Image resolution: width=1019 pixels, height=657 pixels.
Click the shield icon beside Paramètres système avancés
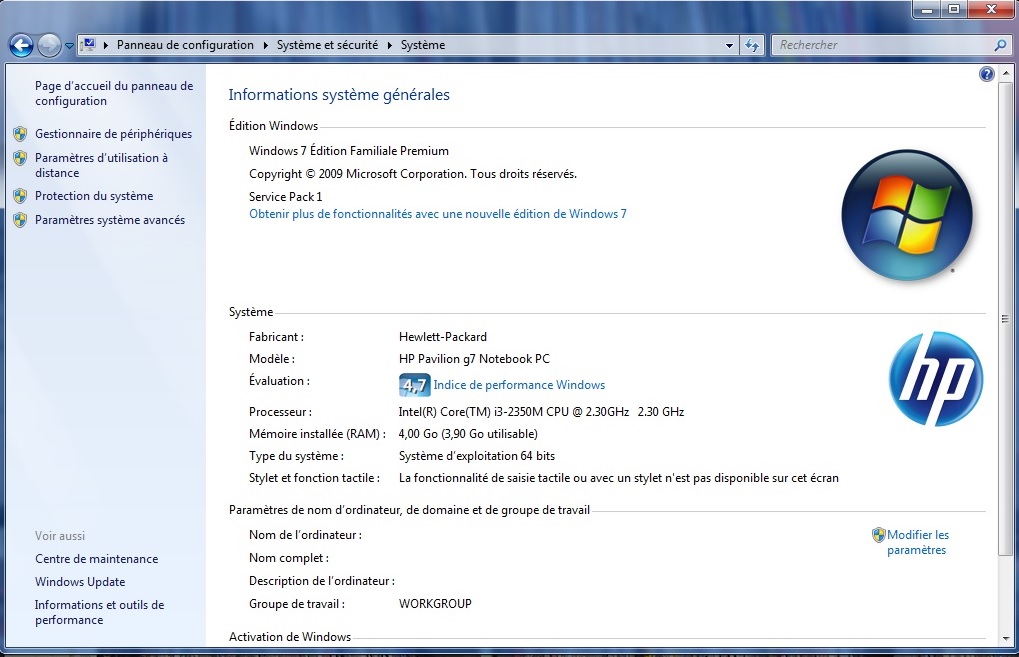[20, 220]
